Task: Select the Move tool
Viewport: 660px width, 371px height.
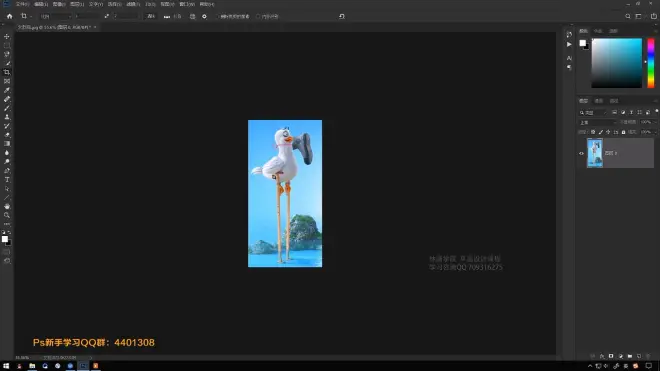Action: [x=7, y=37]
